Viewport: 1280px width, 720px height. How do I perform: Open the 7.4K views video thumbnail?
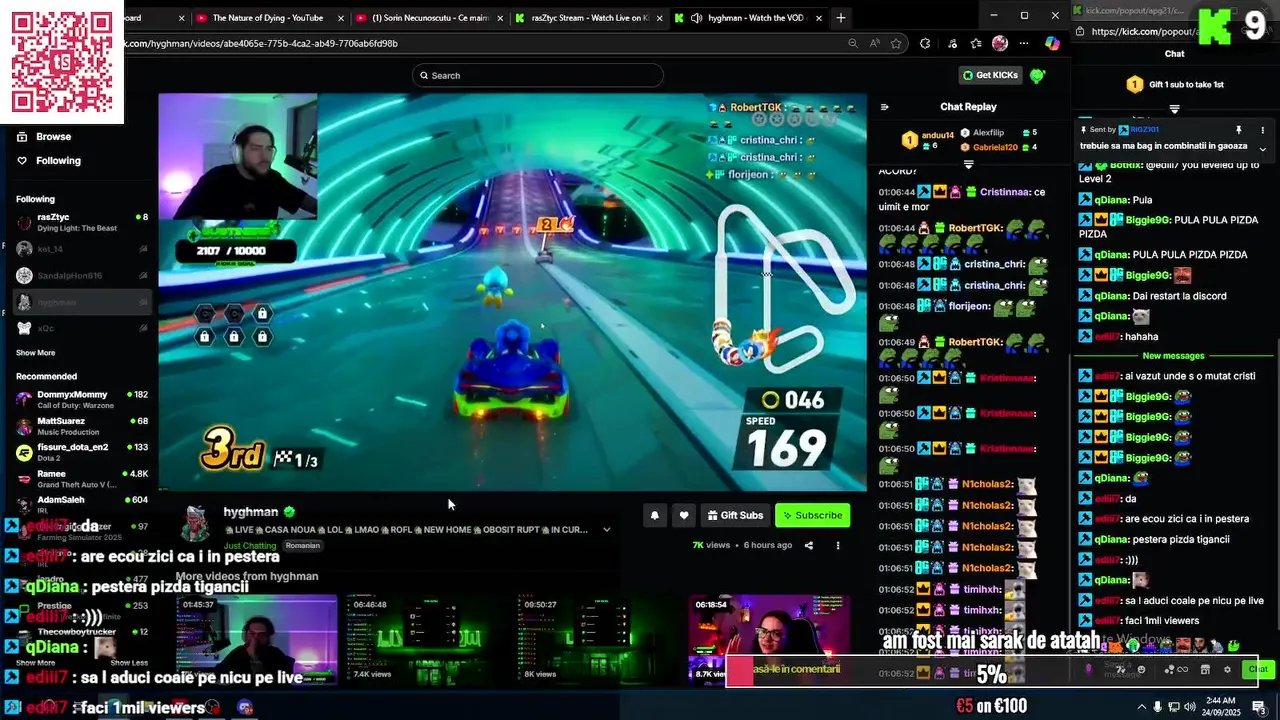tap(427, 638)
